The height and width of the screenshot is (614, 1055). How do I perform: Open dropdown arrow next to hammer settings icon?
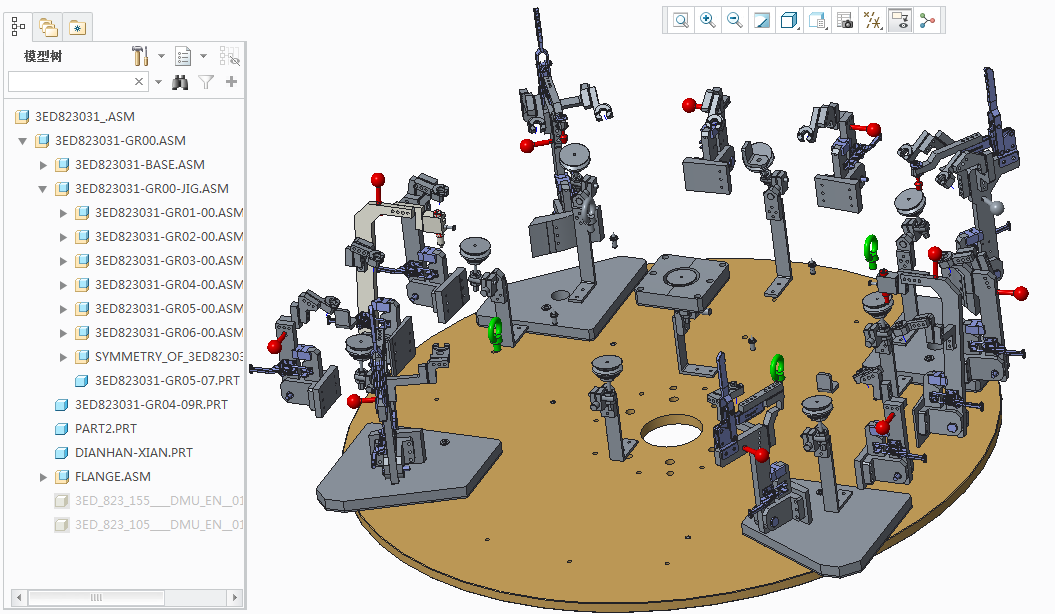coord(161,56)
